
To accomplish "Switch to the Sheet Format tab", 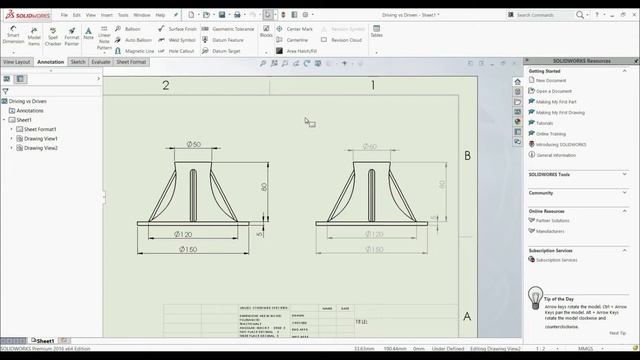I will 131,62.
